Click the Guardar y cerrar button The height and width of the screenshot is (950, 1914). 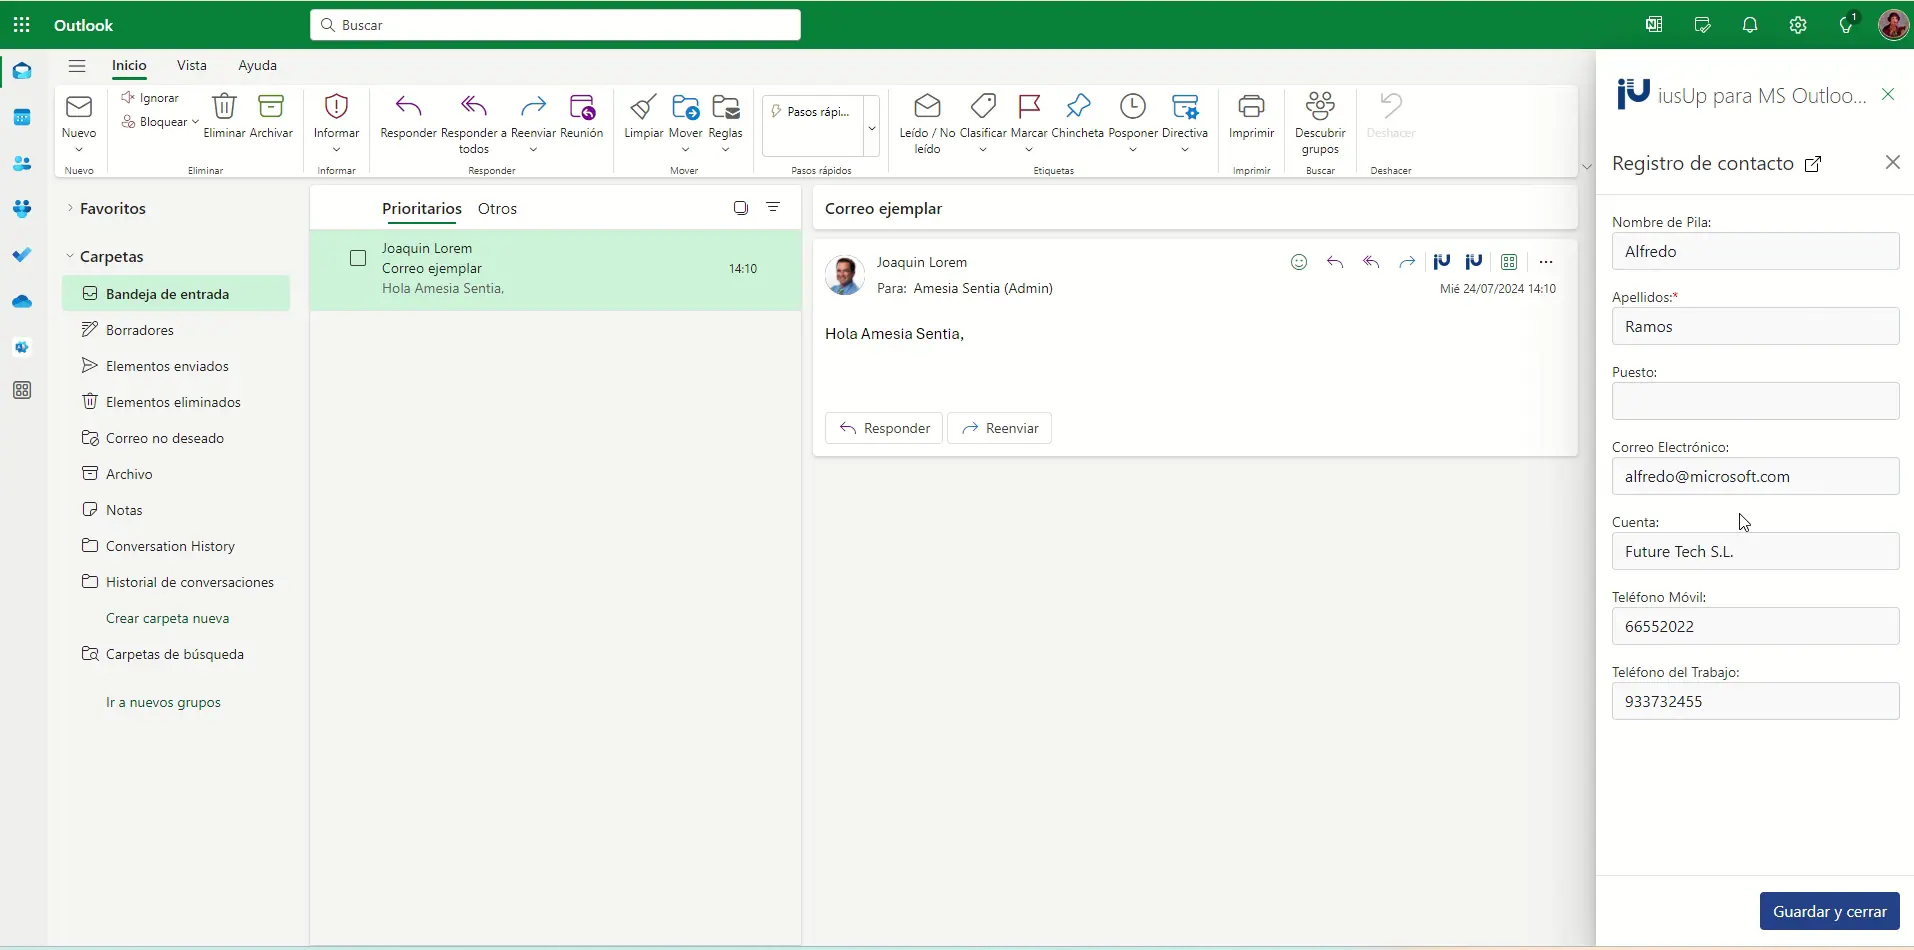(x=1829, y=911)
